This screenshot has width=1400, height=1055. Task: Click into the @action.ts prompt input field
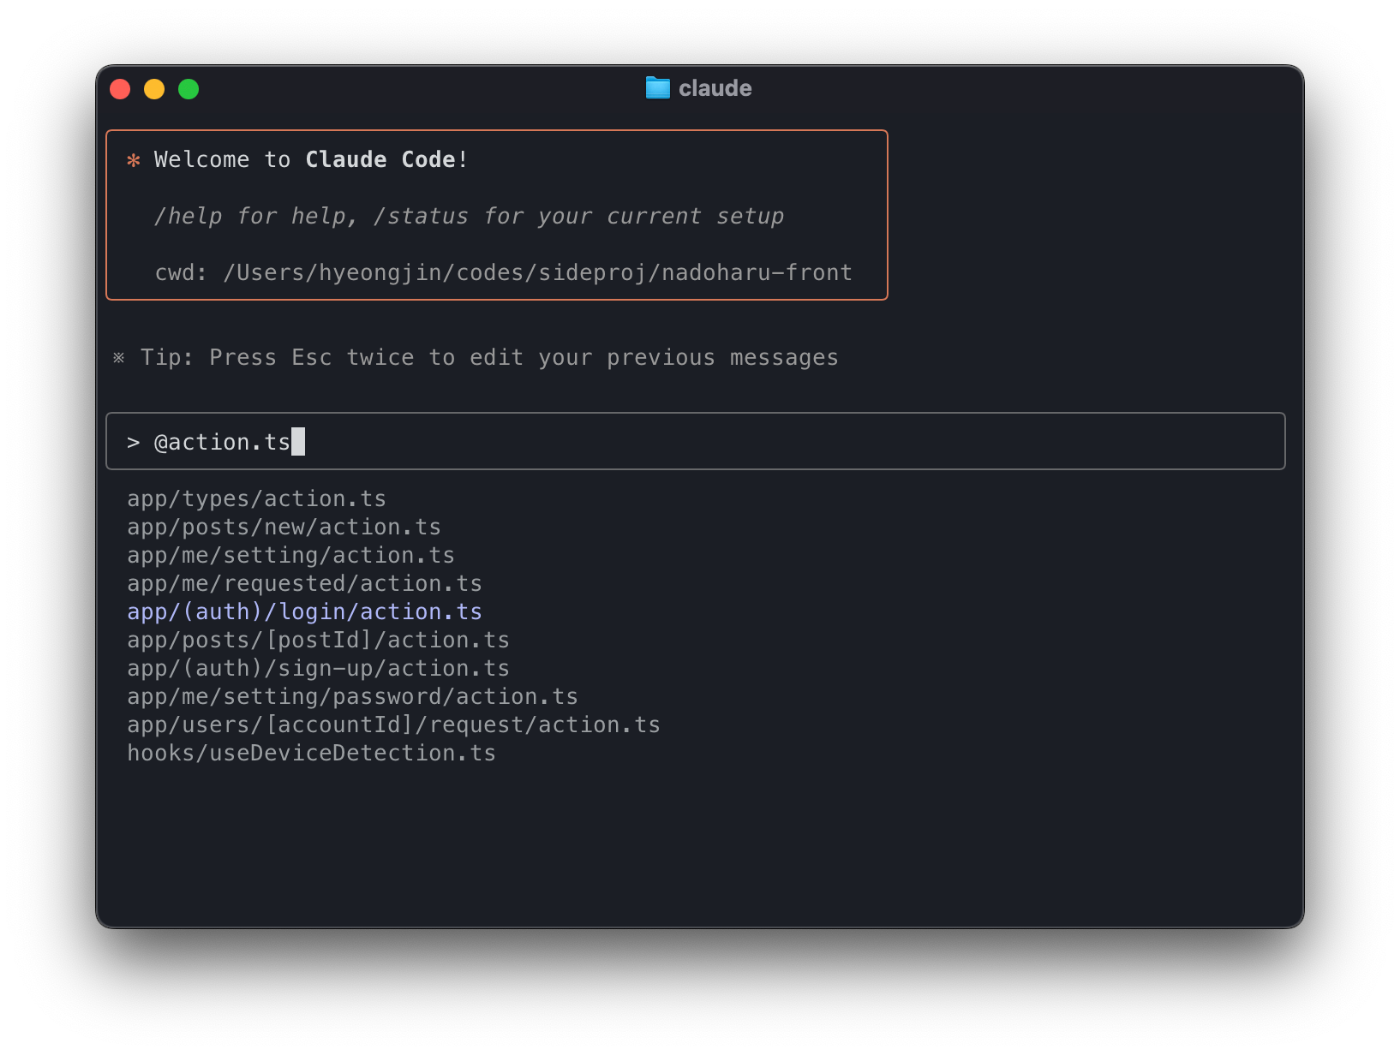(x=695, y=441)
